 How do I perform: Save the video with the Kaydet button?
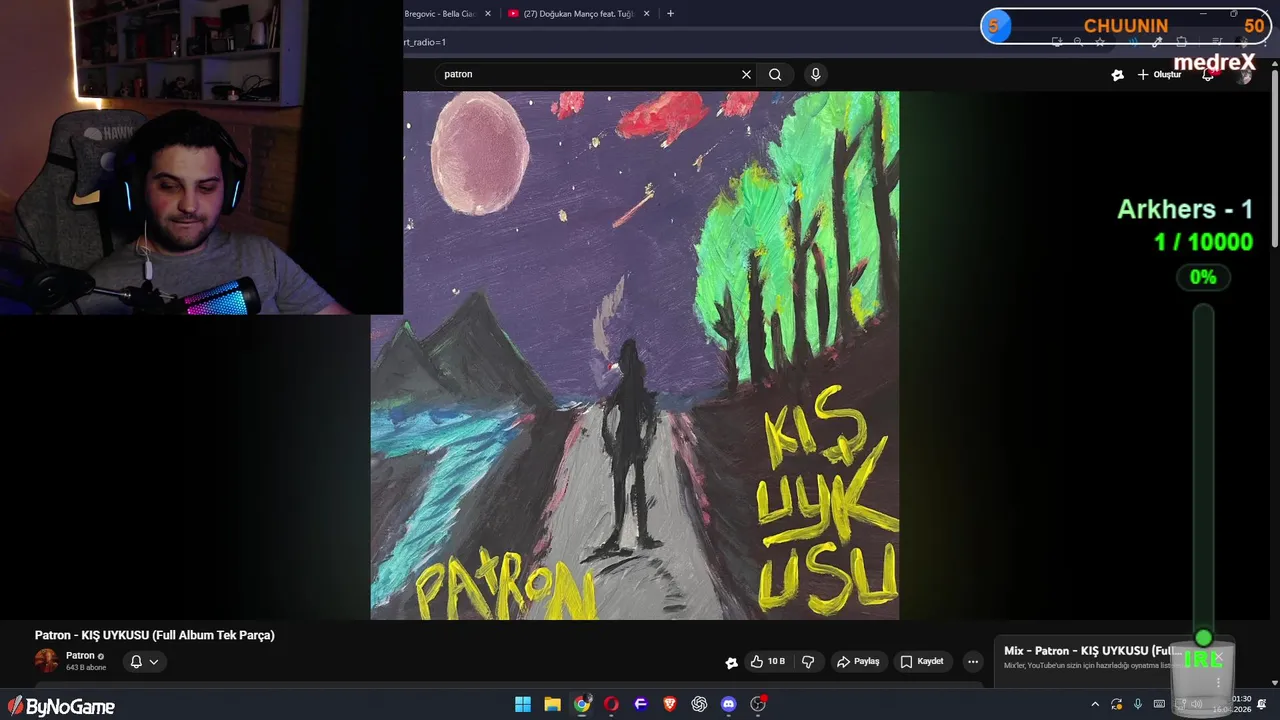(x=922, y=661)
